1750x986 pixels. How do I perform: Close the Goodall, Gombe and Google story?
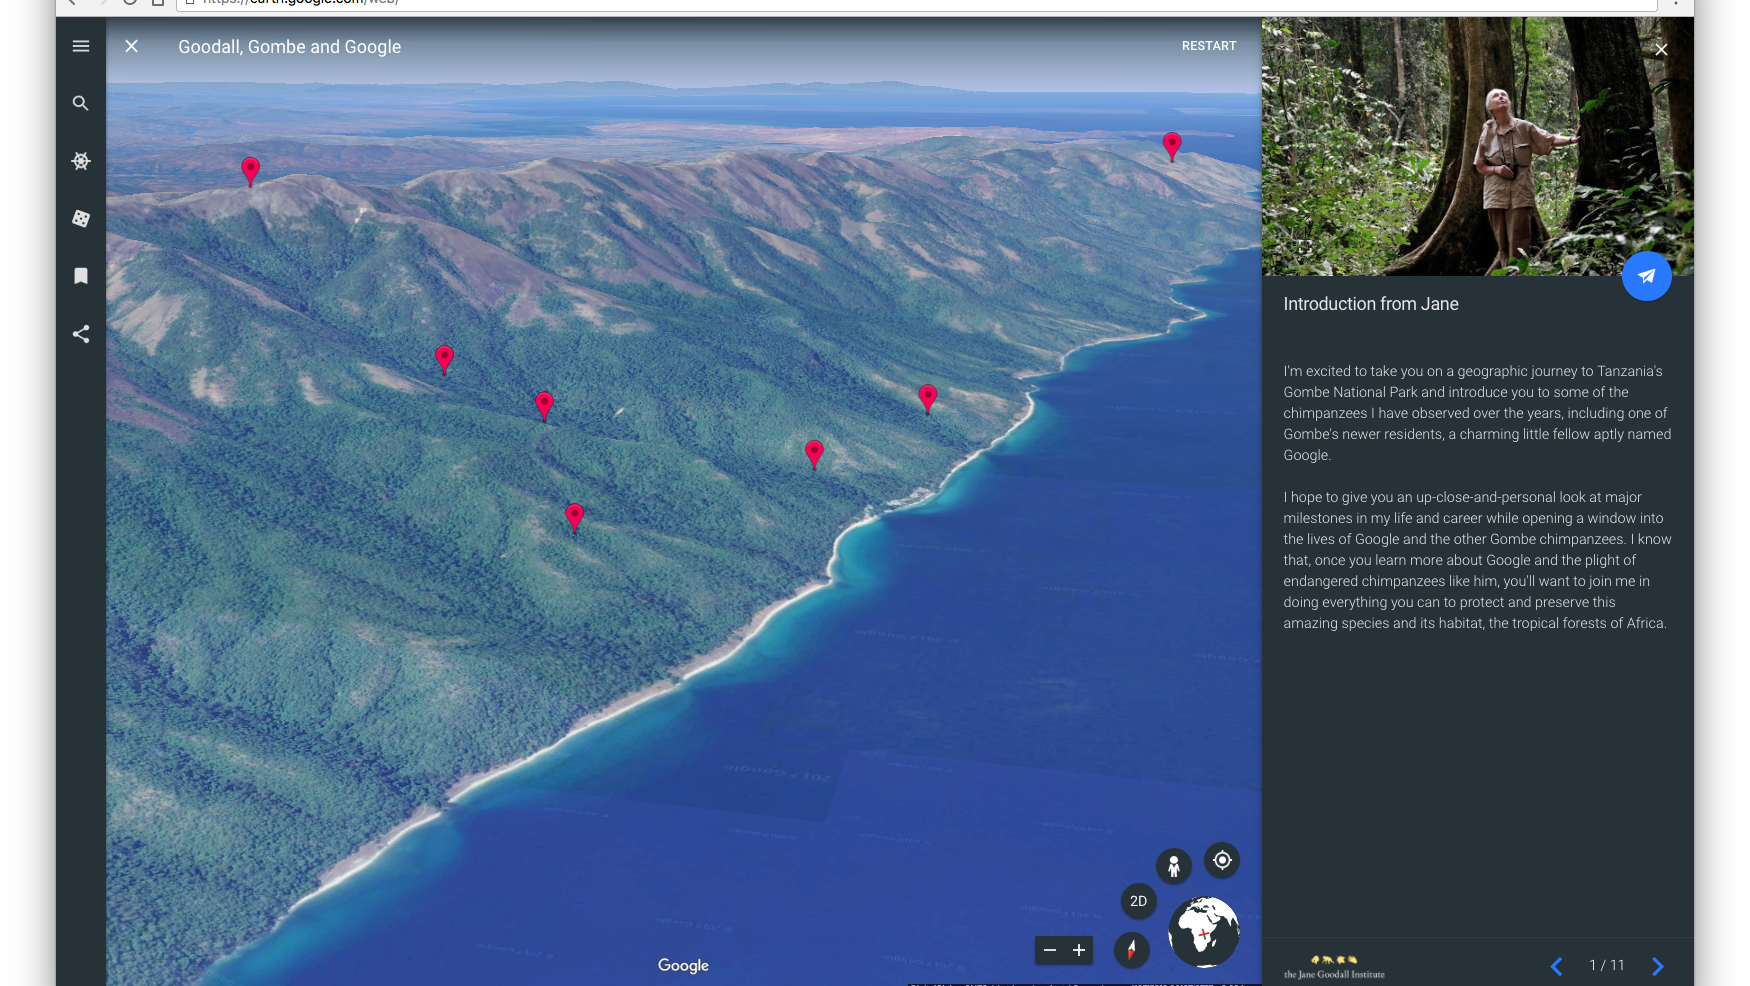pyautogui.click(x=131, y=46)
